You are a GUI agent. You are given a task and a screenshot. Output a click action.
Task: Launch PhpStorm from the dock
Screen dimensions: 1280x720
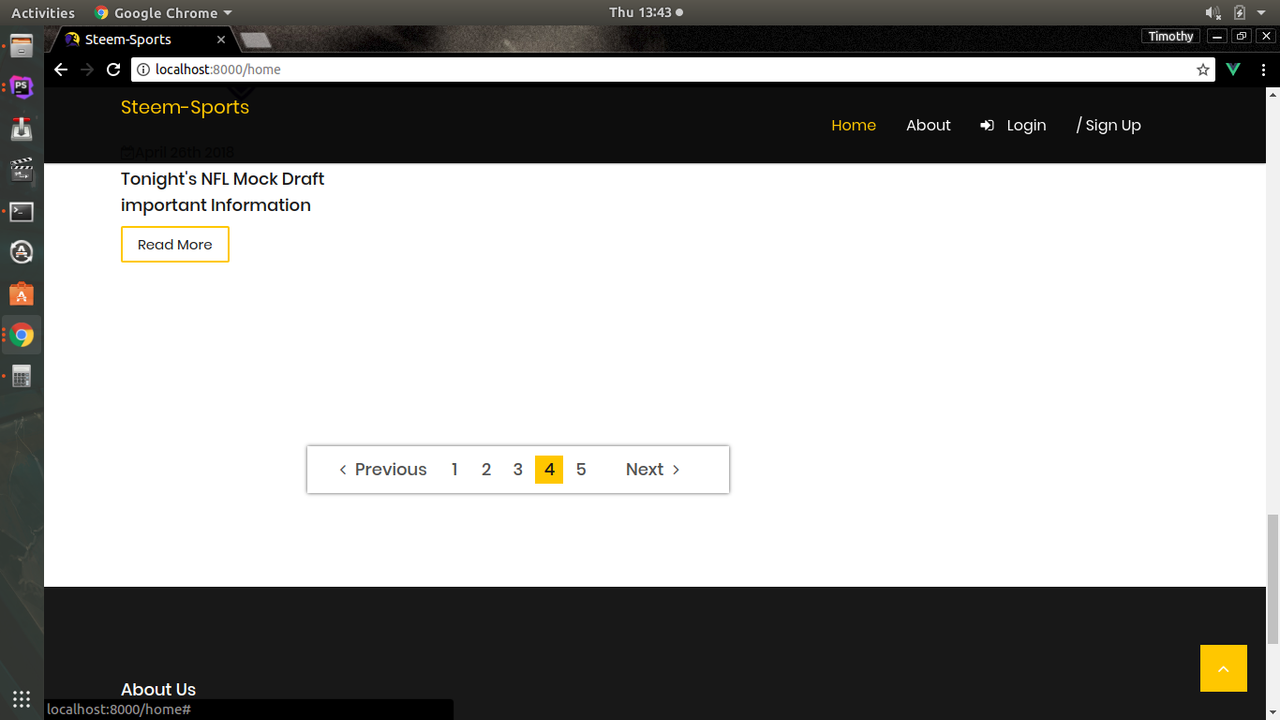click(x=21, y=87)
